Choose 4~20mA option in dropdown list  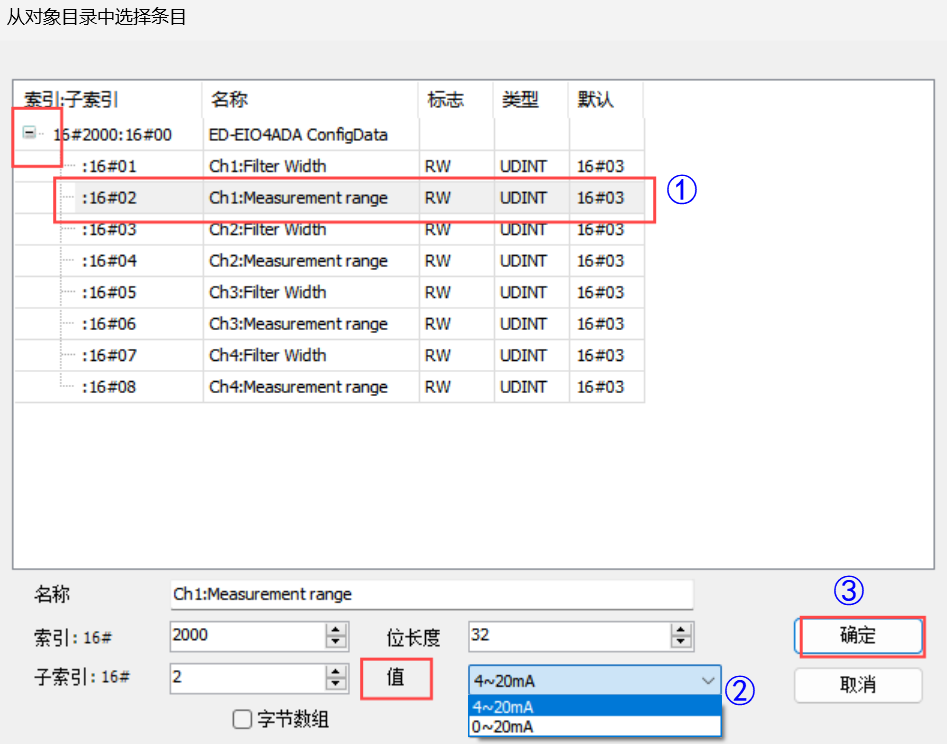594,708
